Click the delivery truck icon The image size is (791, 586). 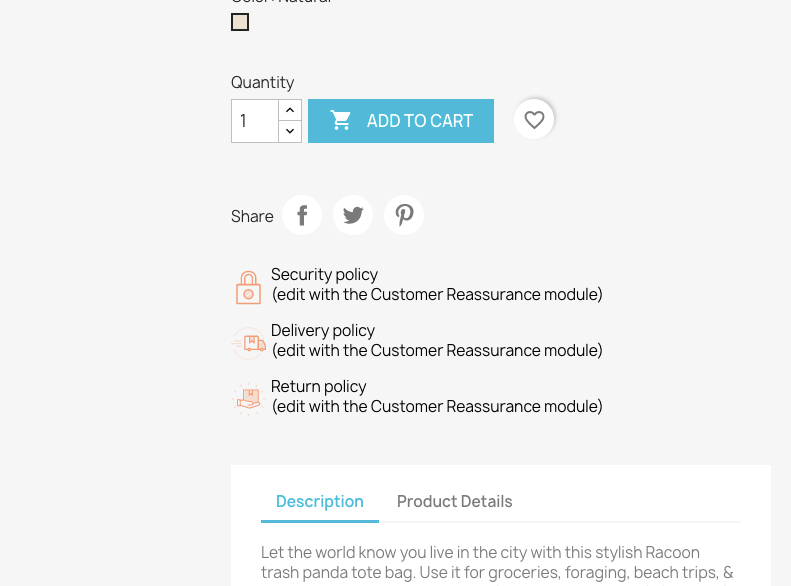click(248, 343)
